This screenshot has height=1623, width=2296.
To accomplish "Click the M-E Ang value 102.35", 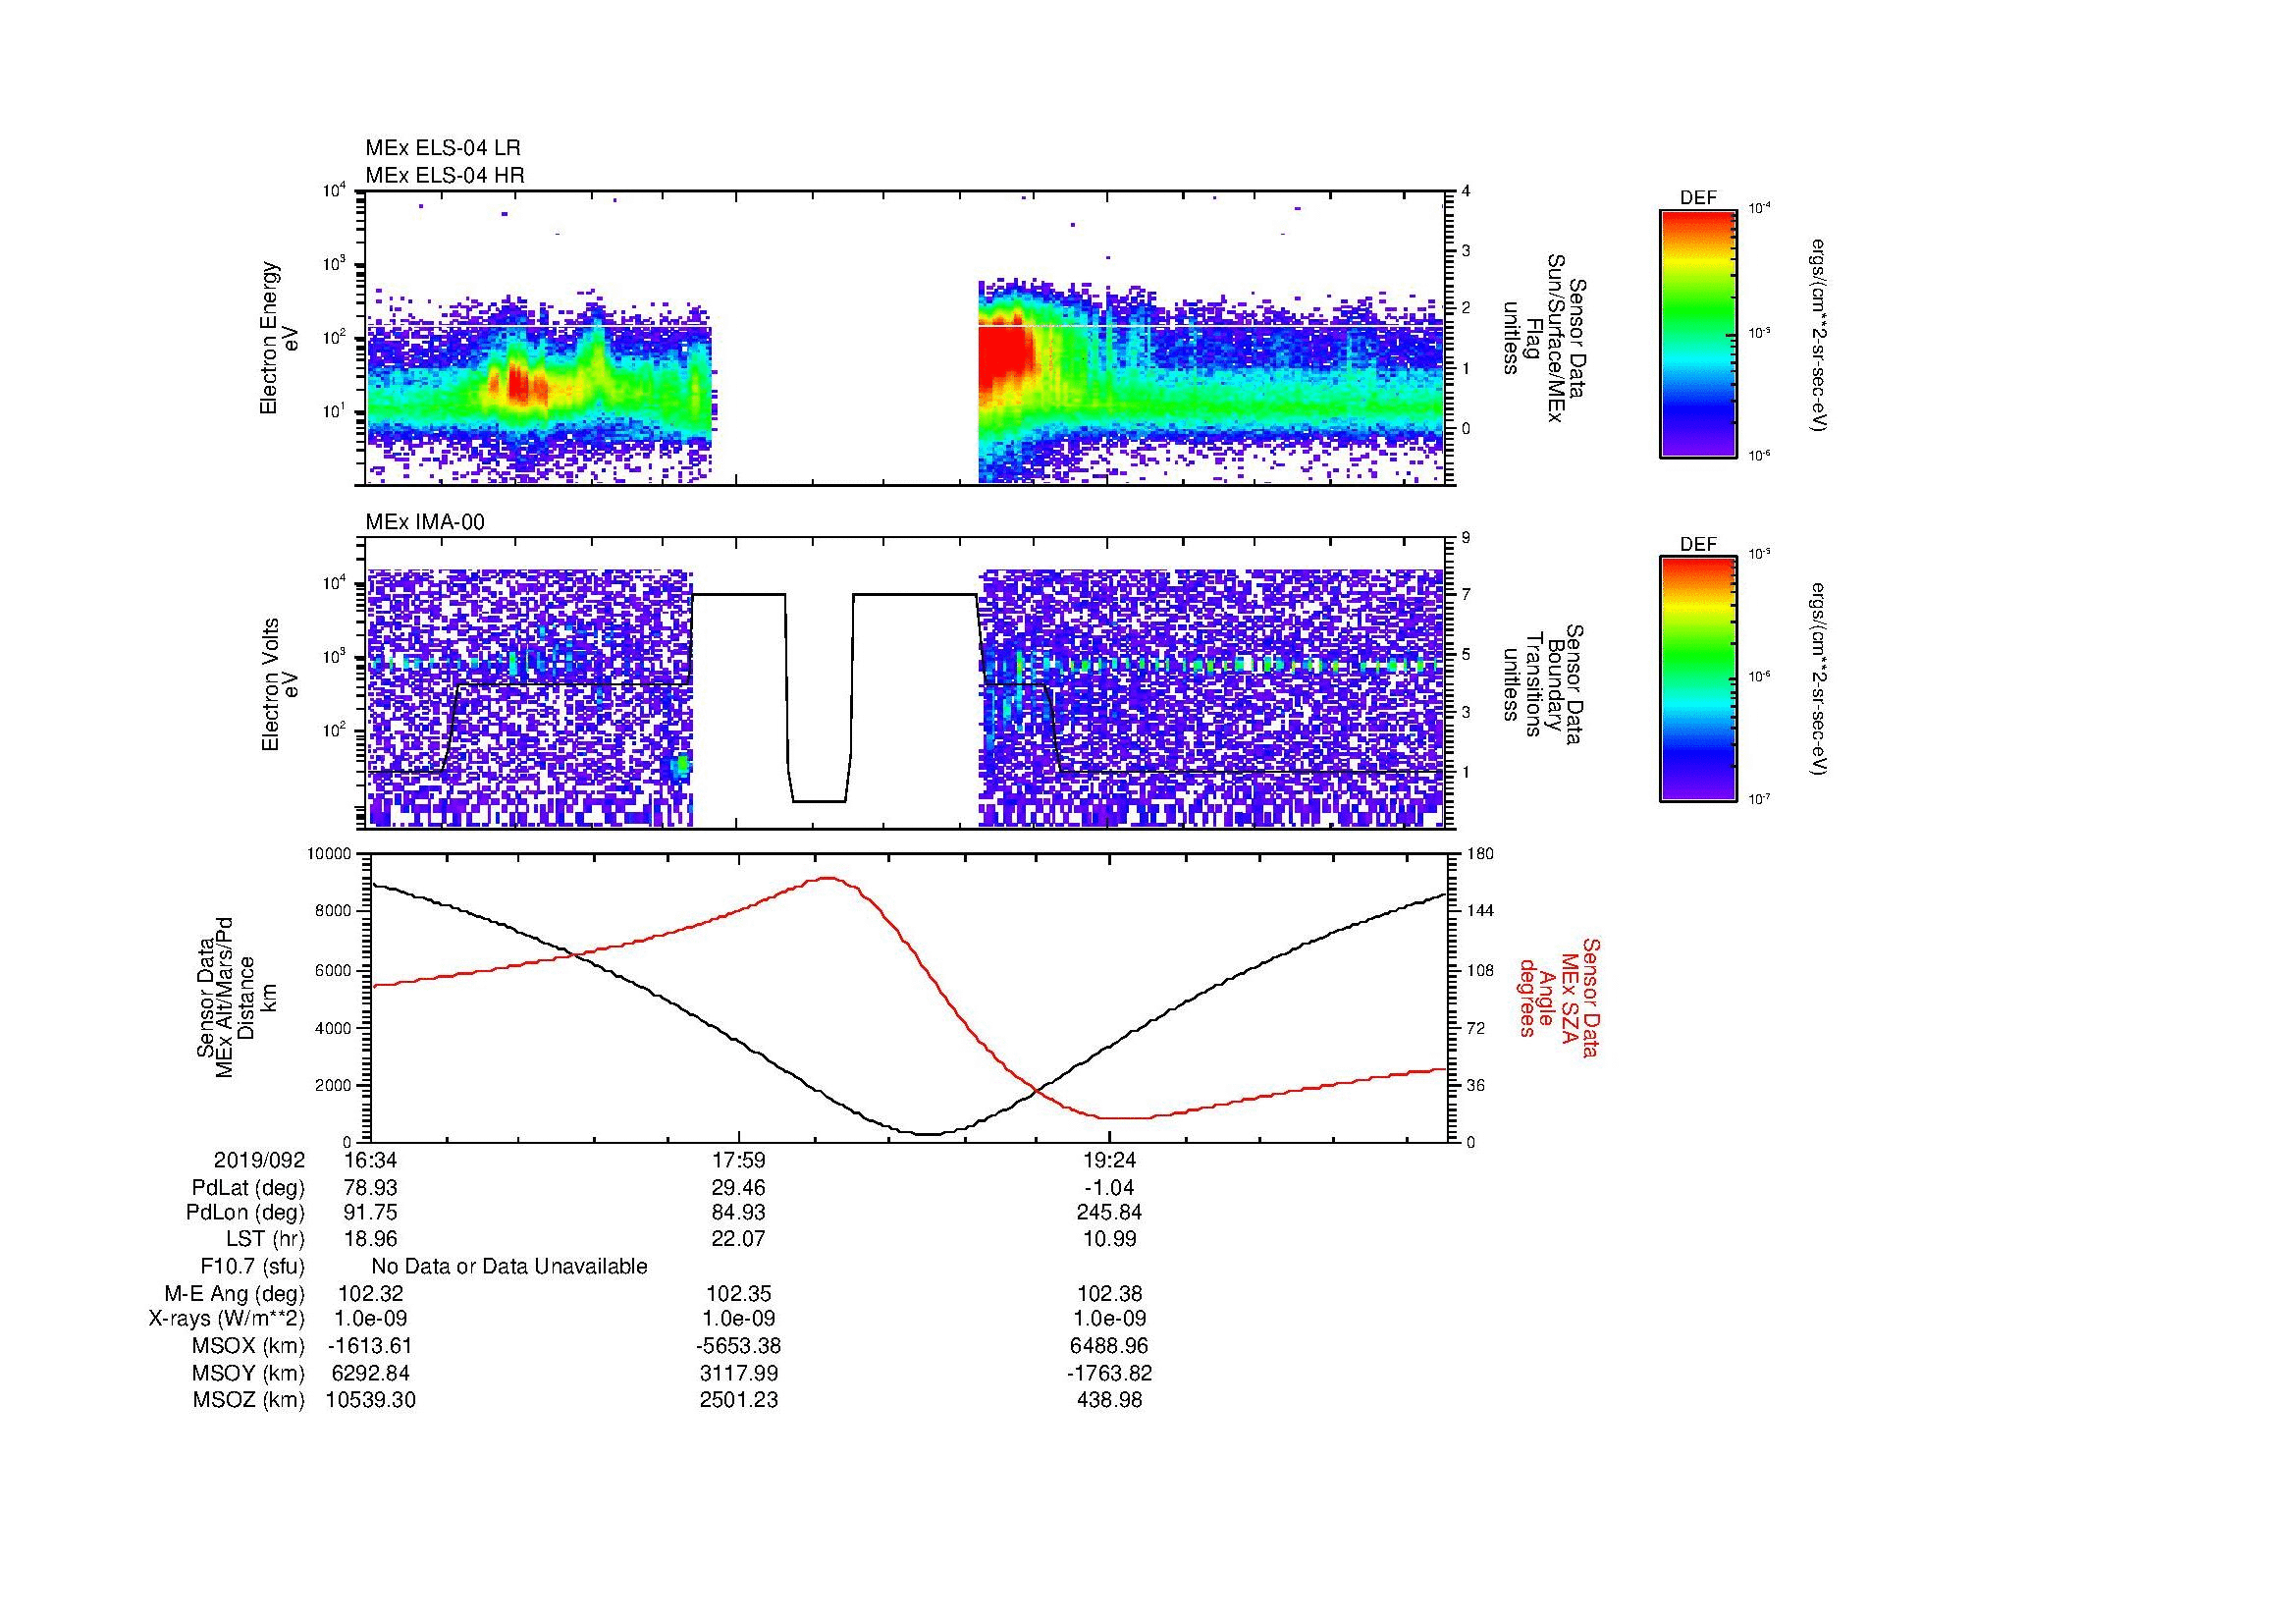I will coord(738,1294).
